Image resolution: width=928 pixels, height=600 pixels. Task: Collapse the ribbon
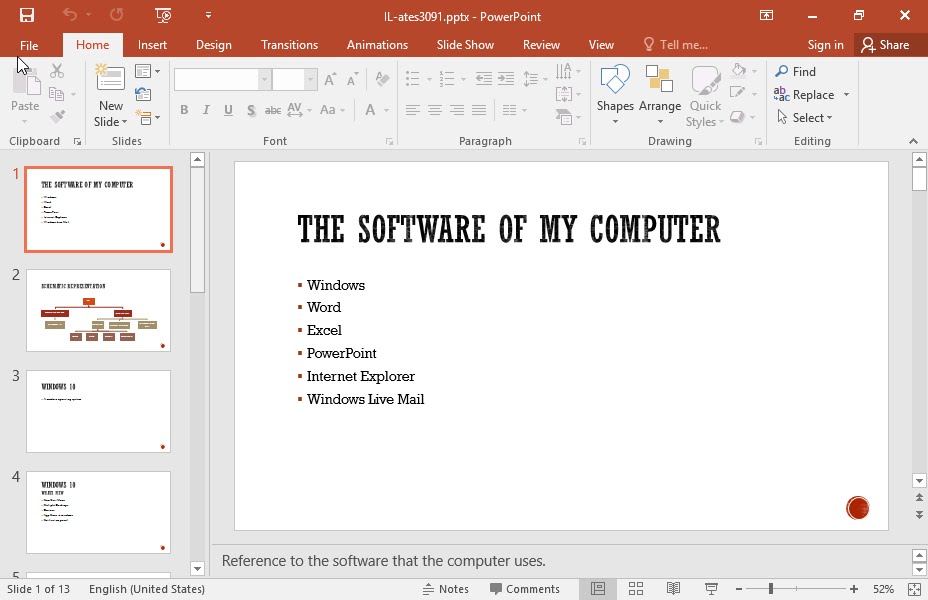913,141
